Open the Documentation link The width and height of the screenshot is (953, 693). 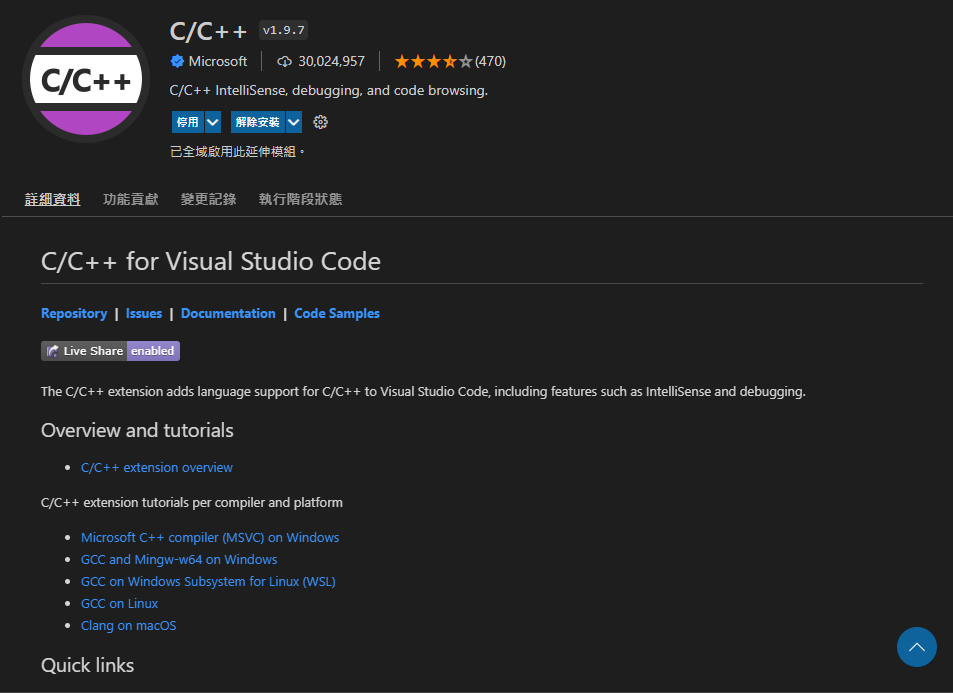[228, 314]
